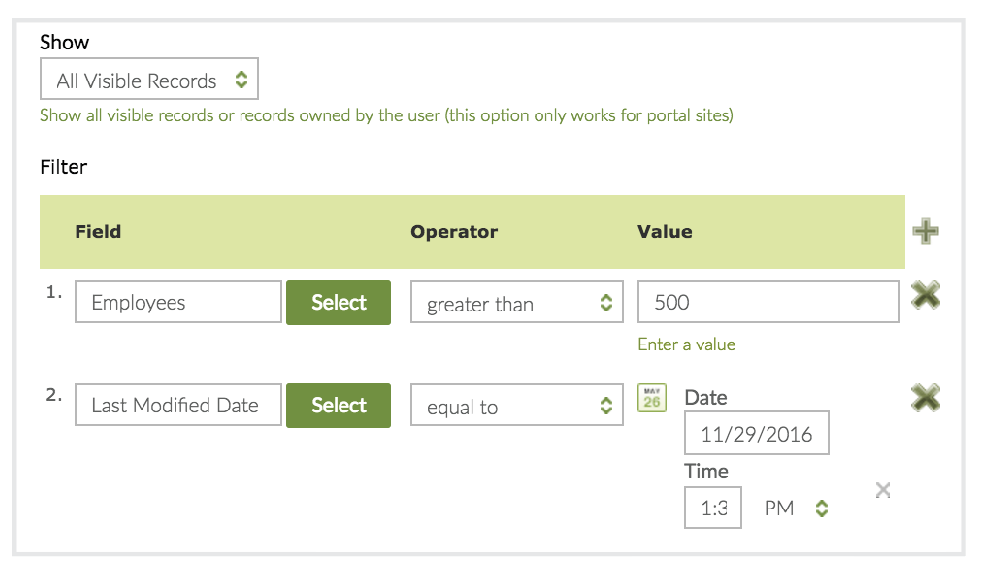The image size is (982, 570).
Task: Click the Employees field text box
Action: (178, 302)
